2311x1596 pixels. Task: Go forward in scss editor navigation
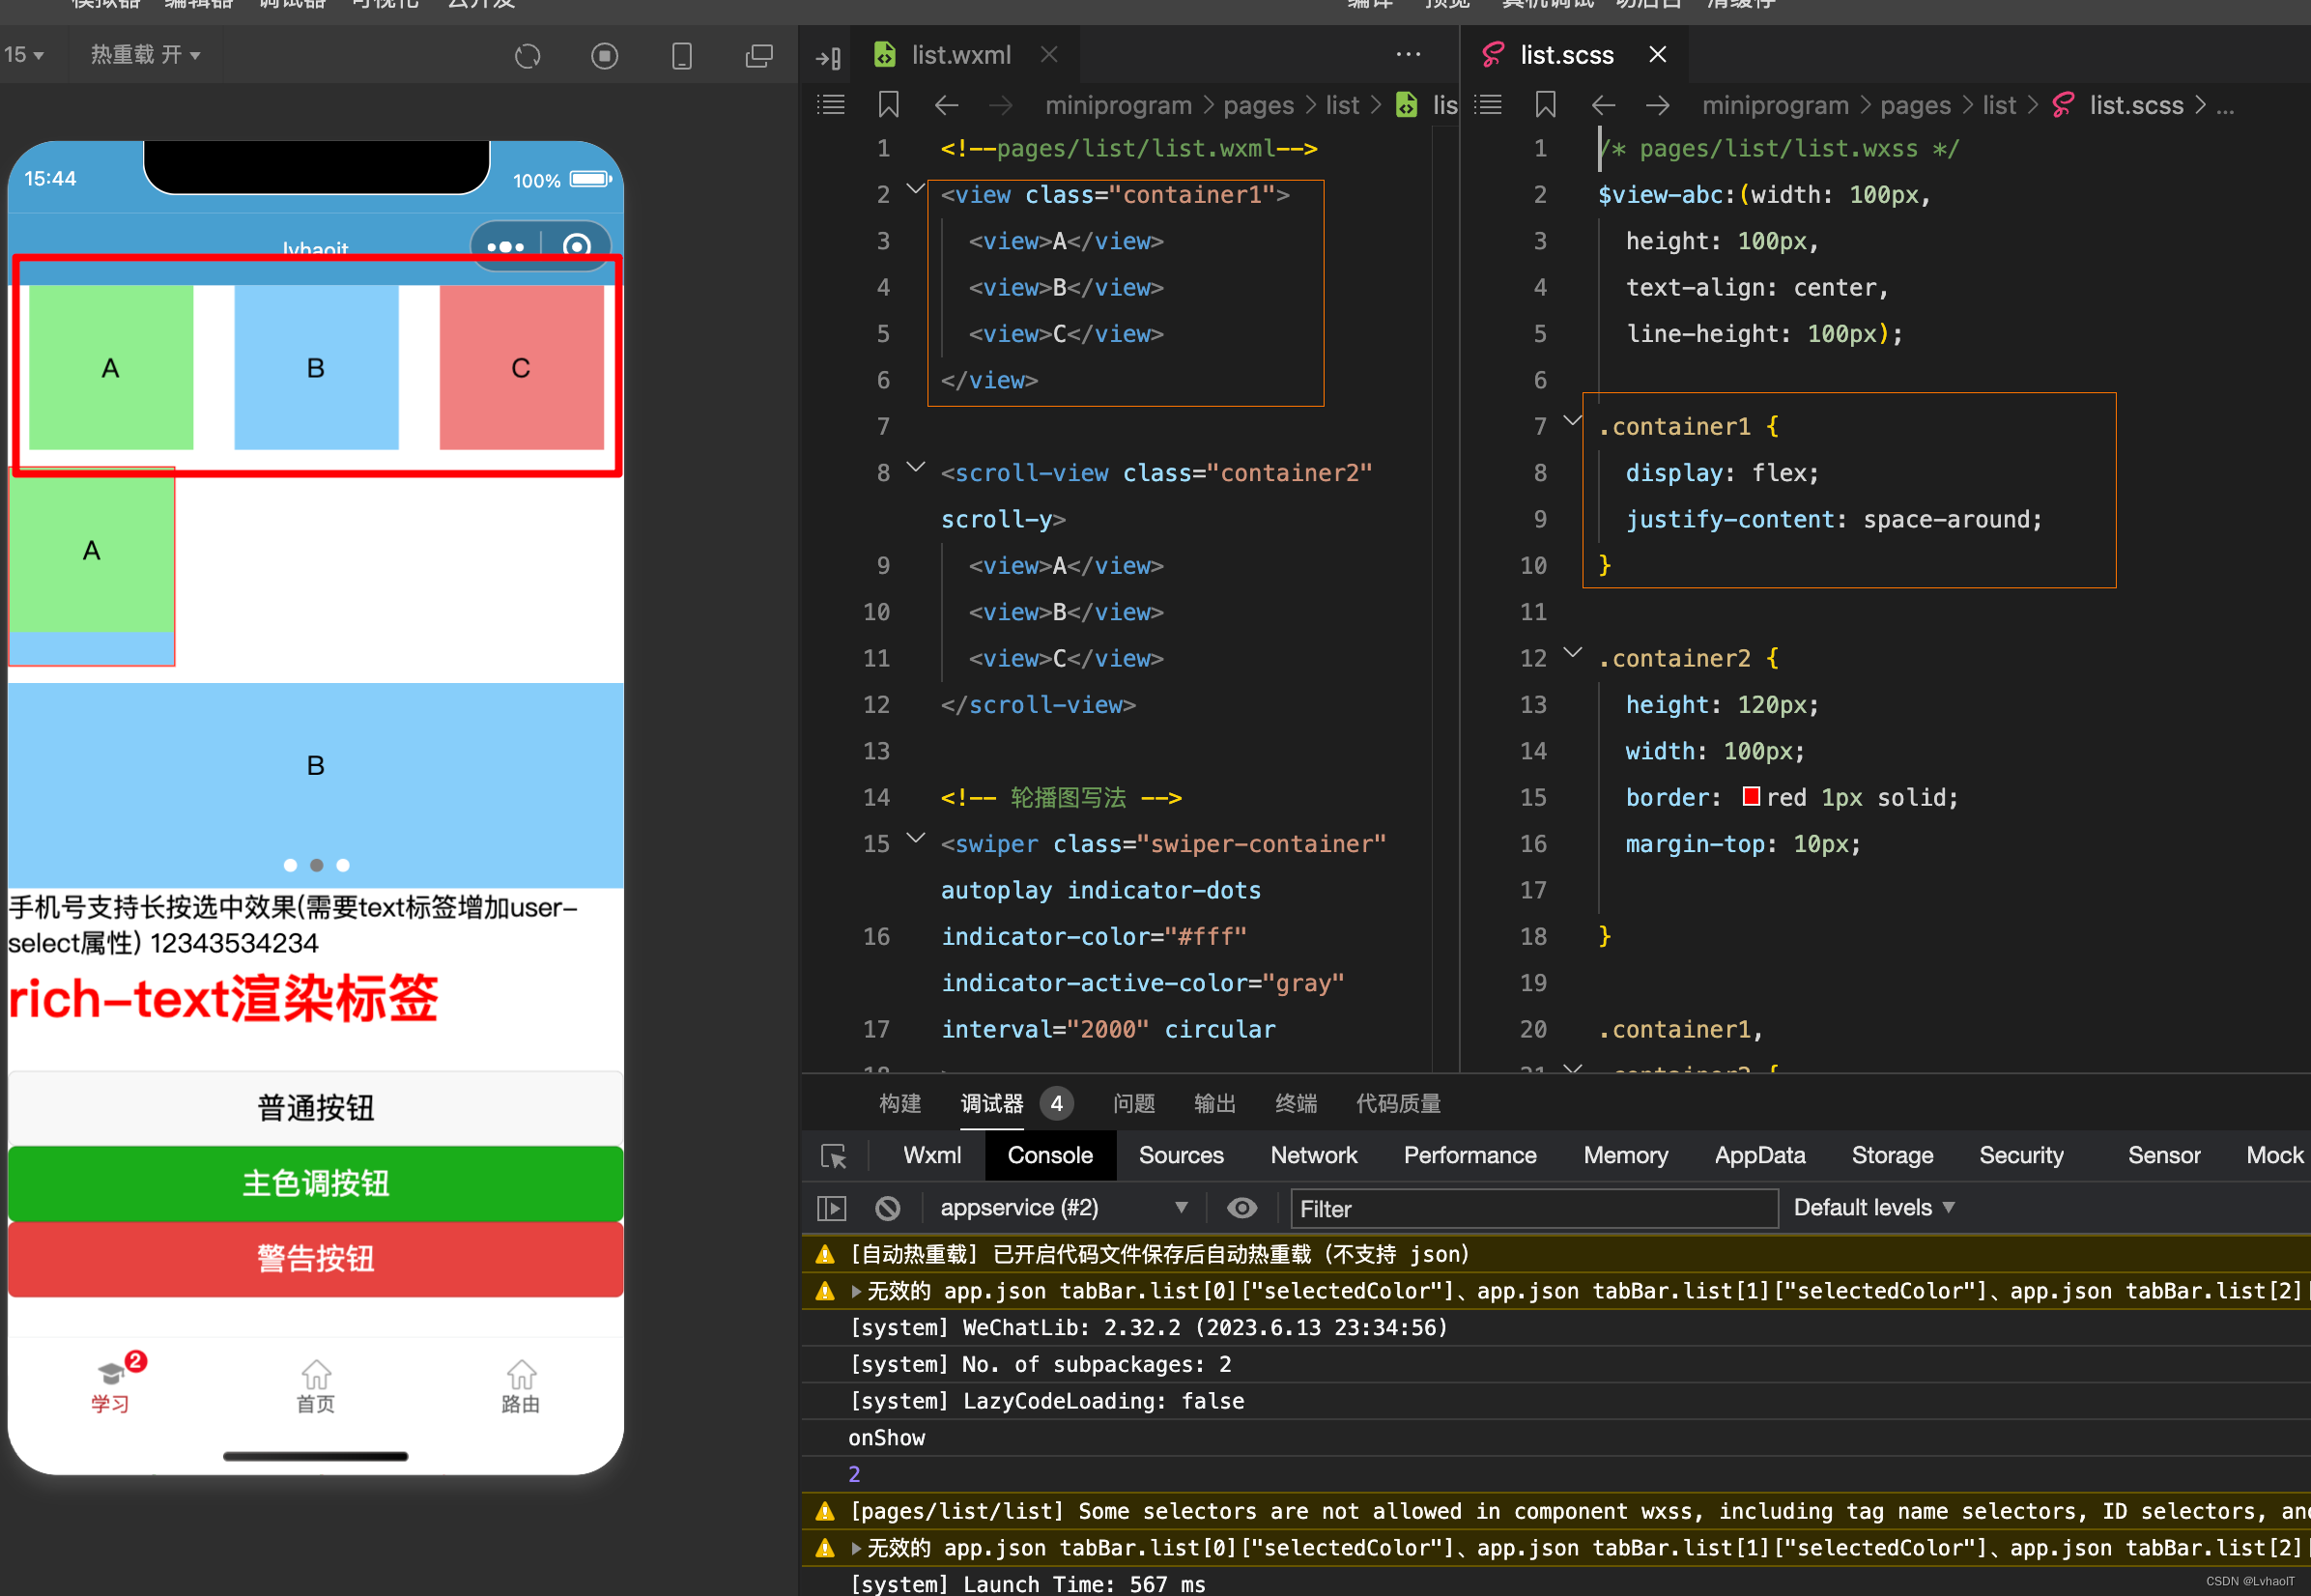[1657, 105]
